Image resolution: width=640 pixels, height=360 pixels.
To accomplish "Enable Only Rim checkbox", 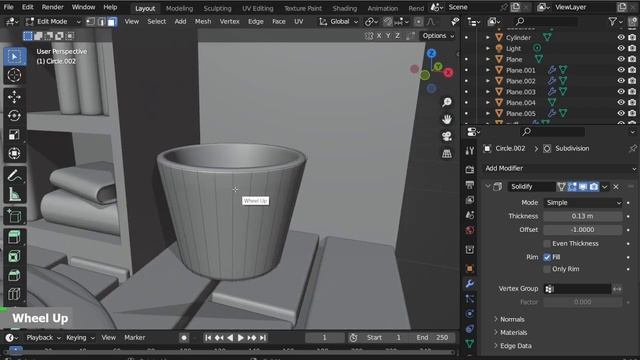I will (x=547, y=269).
